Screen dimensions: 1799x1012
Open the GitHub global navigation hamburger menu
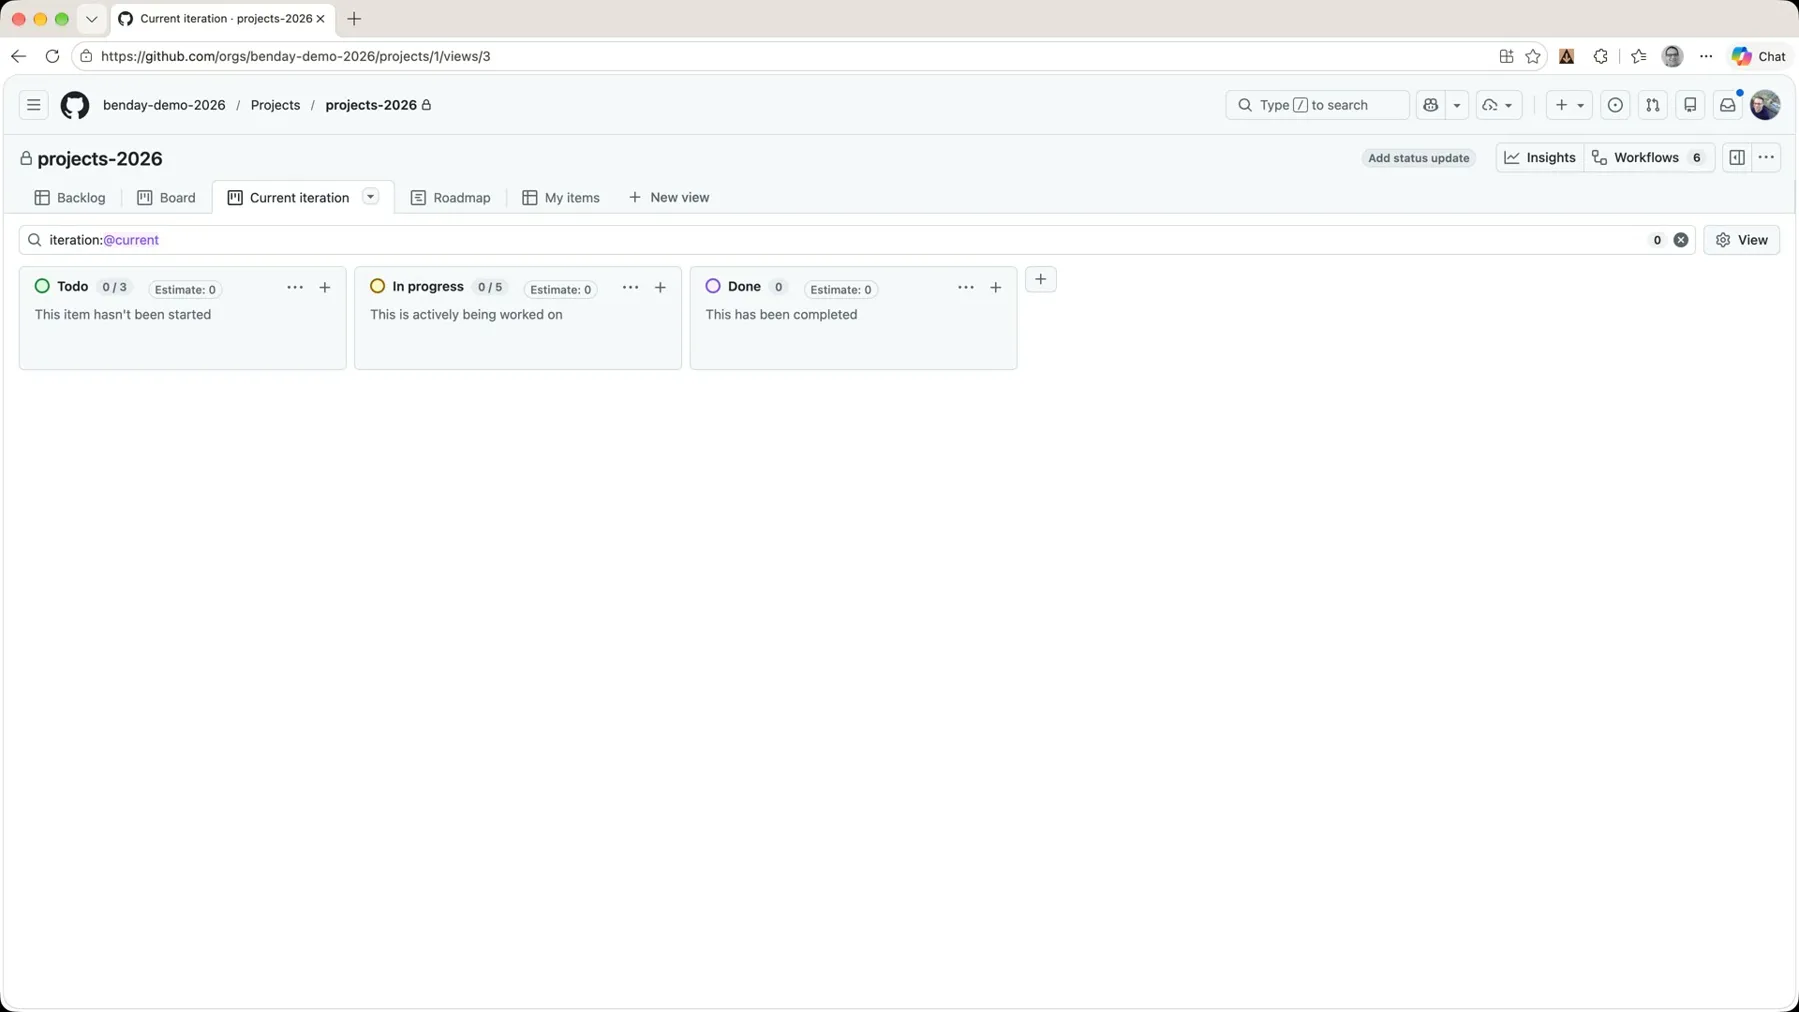[x=33, y=105]
